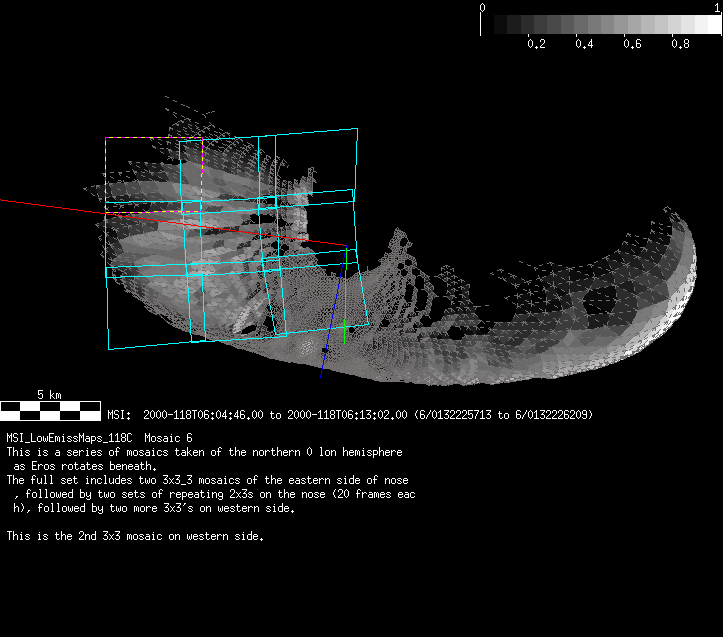
Task: Click the '5 km' label above scale bar
Action: point(49,395)
